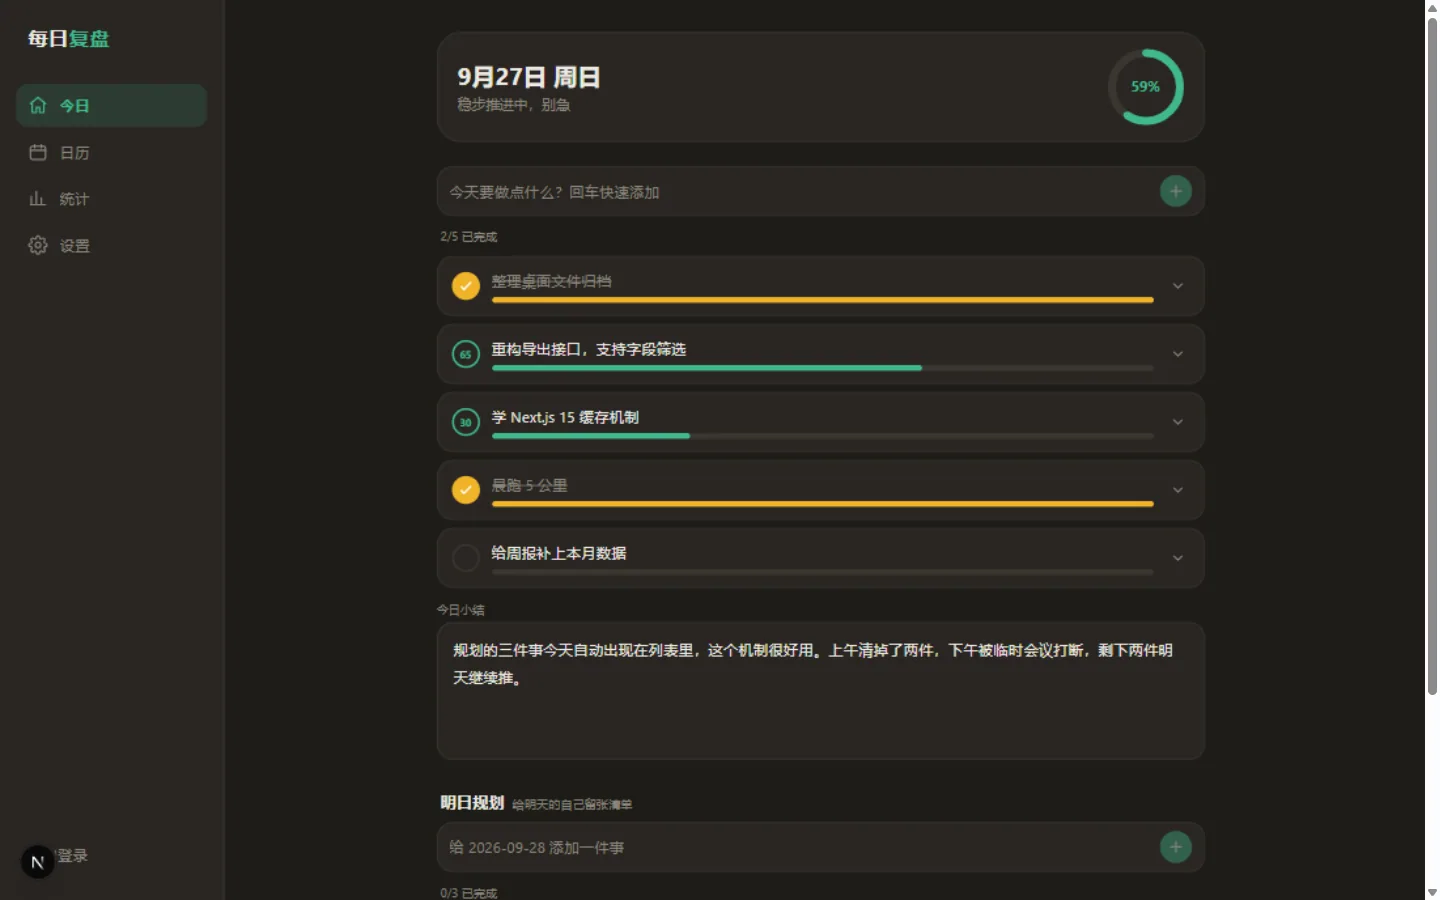Image resolution: width=1440 pixels, height=900 pixels.
Task: Click the gear icon beside 设置
Action: point(38,245)
